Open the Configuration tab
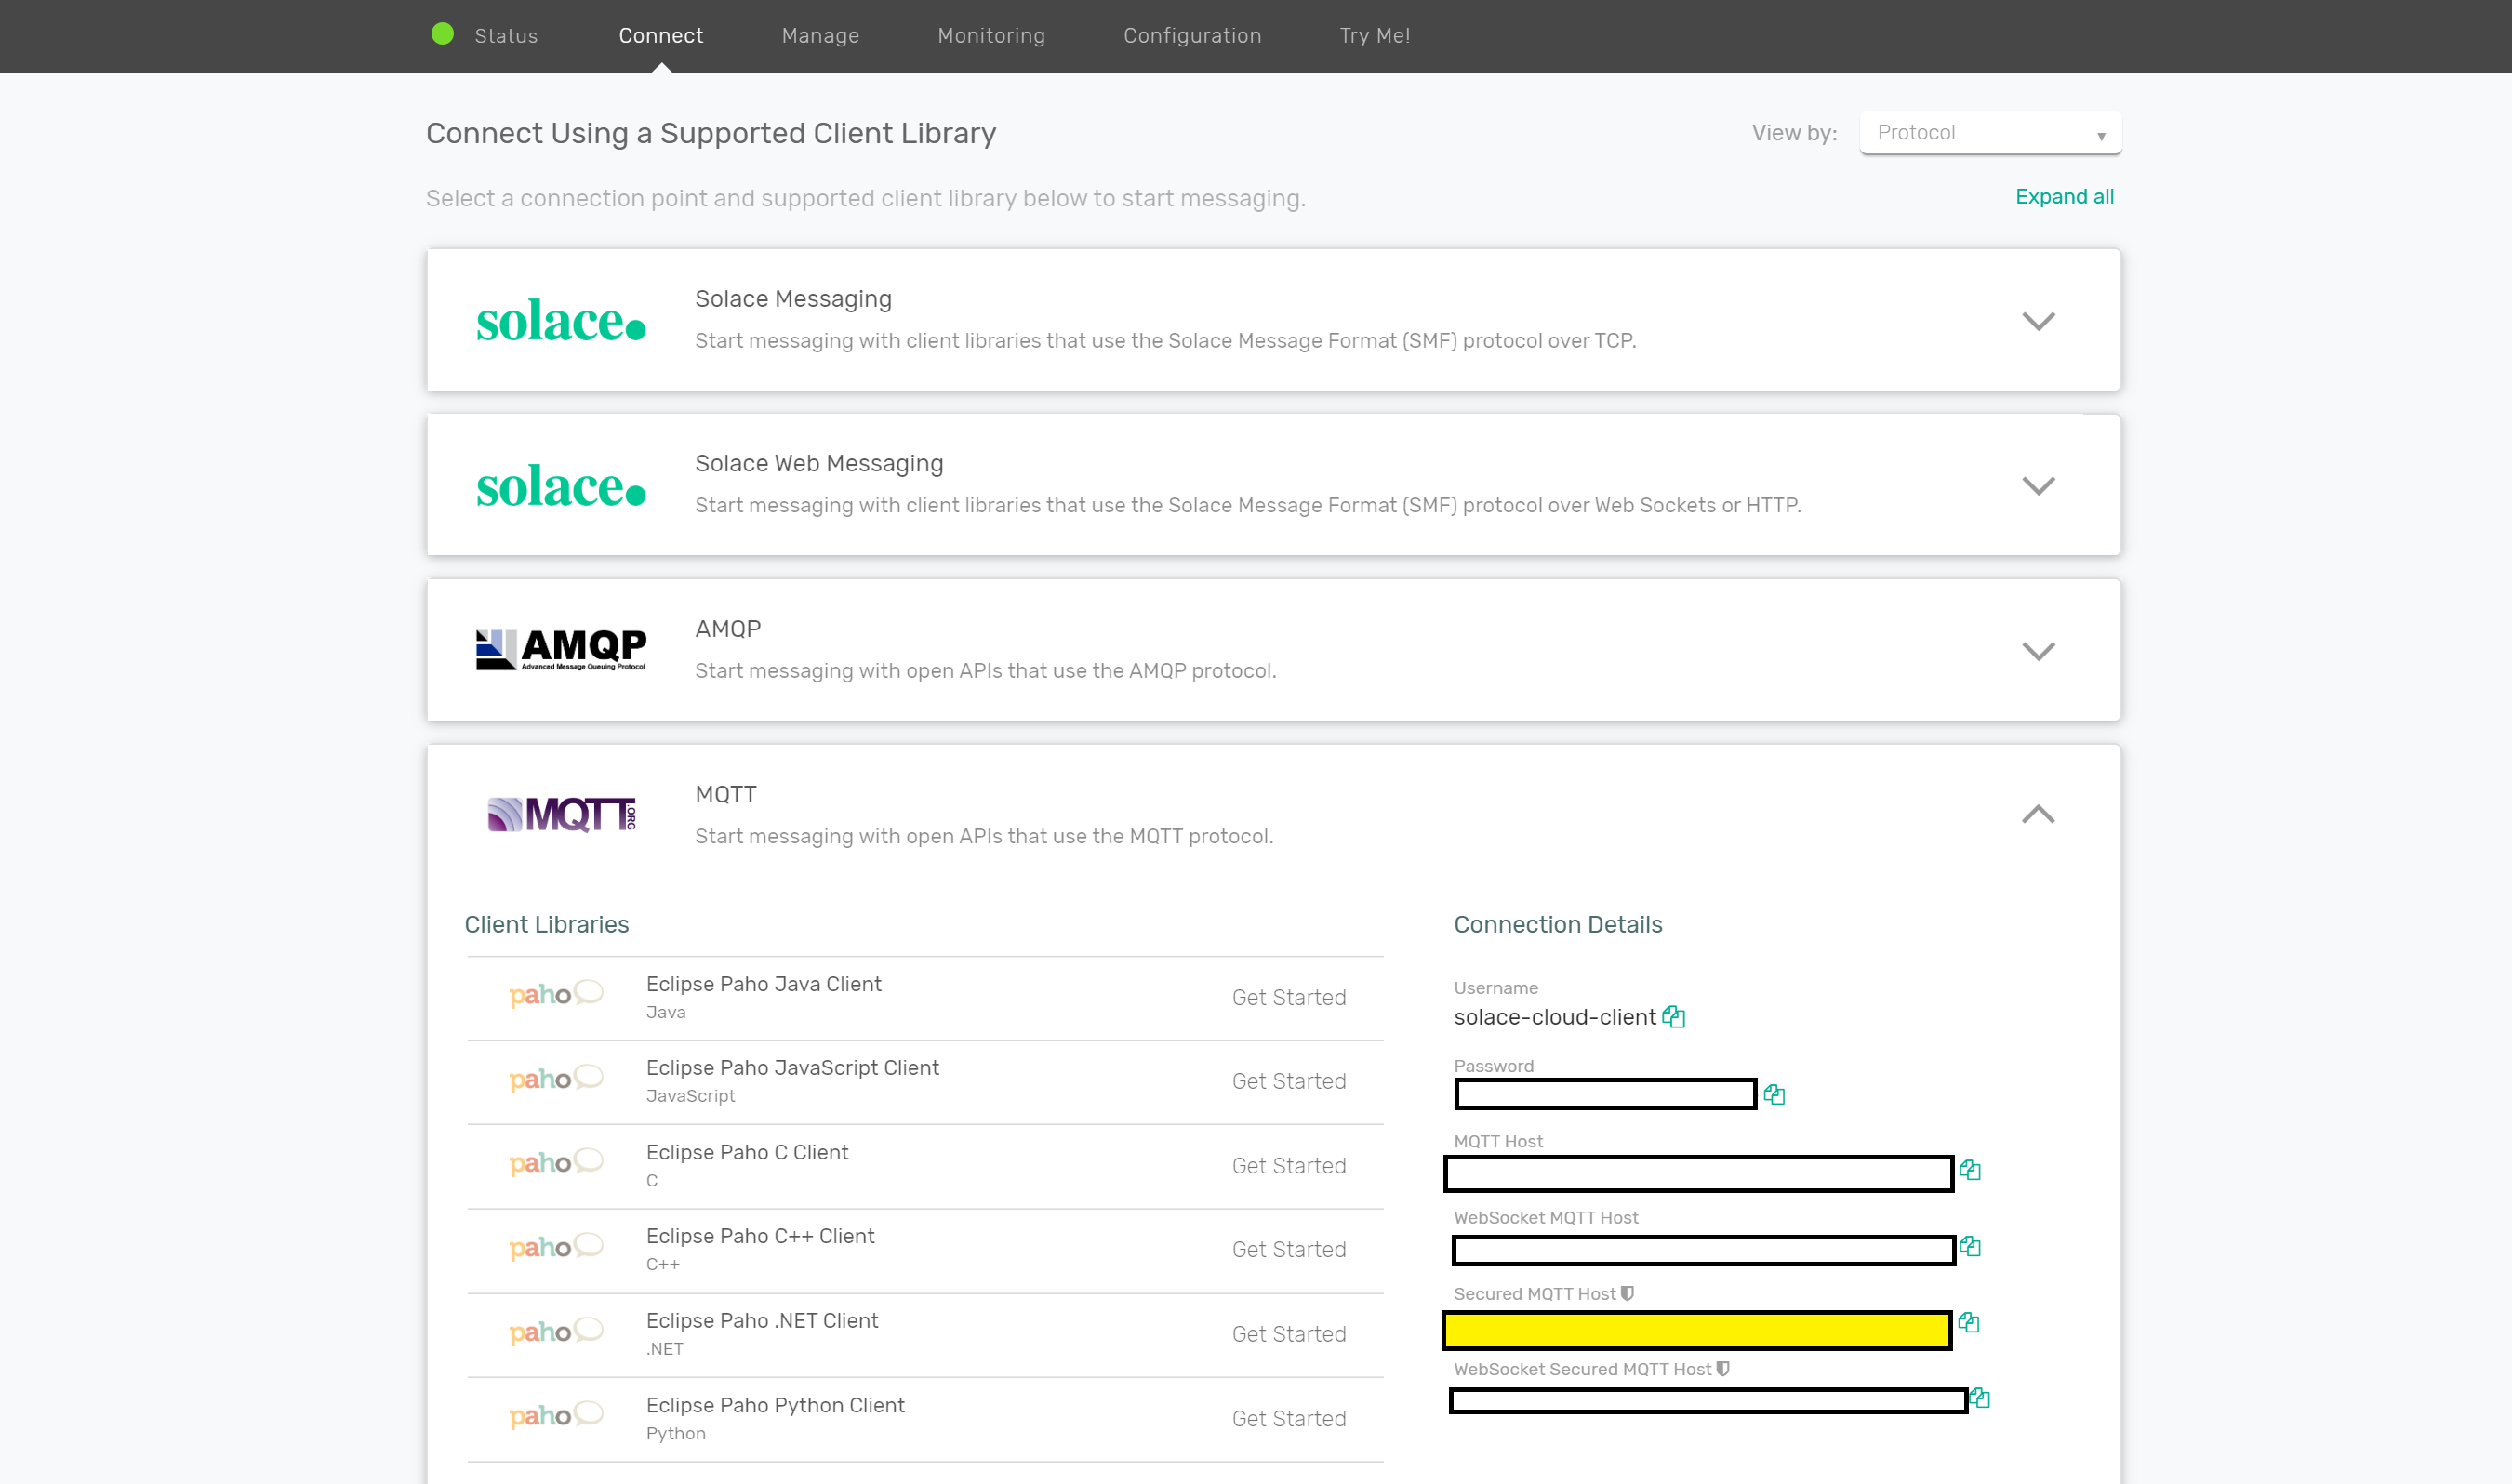Screen dimensions: 2512x1484 tap(1191, 35)
